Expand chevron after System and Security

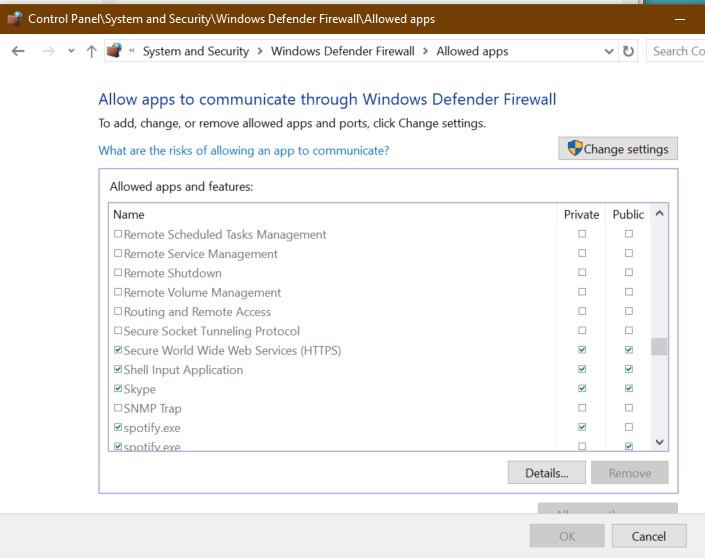[x=260, y=51]
